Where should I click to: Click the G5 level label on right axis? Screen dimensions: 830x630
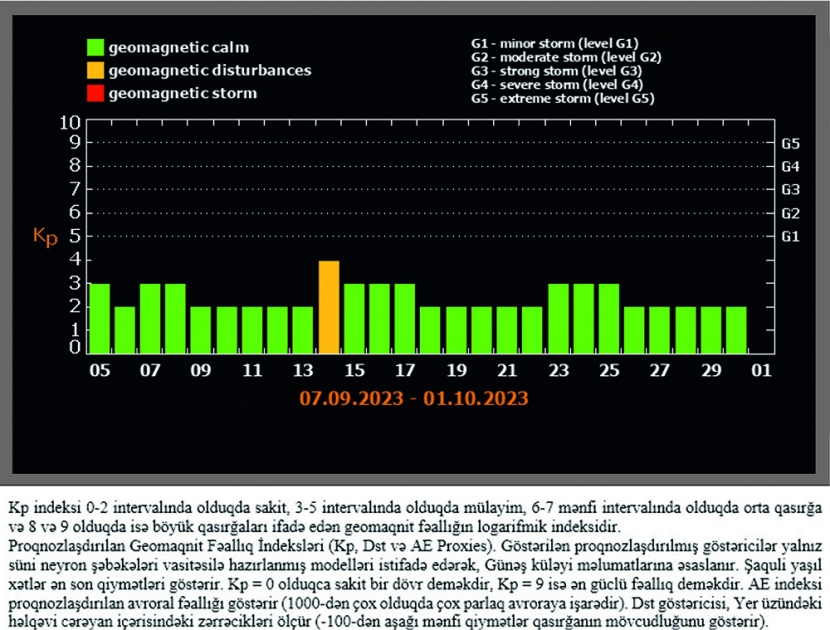point(789,143)
